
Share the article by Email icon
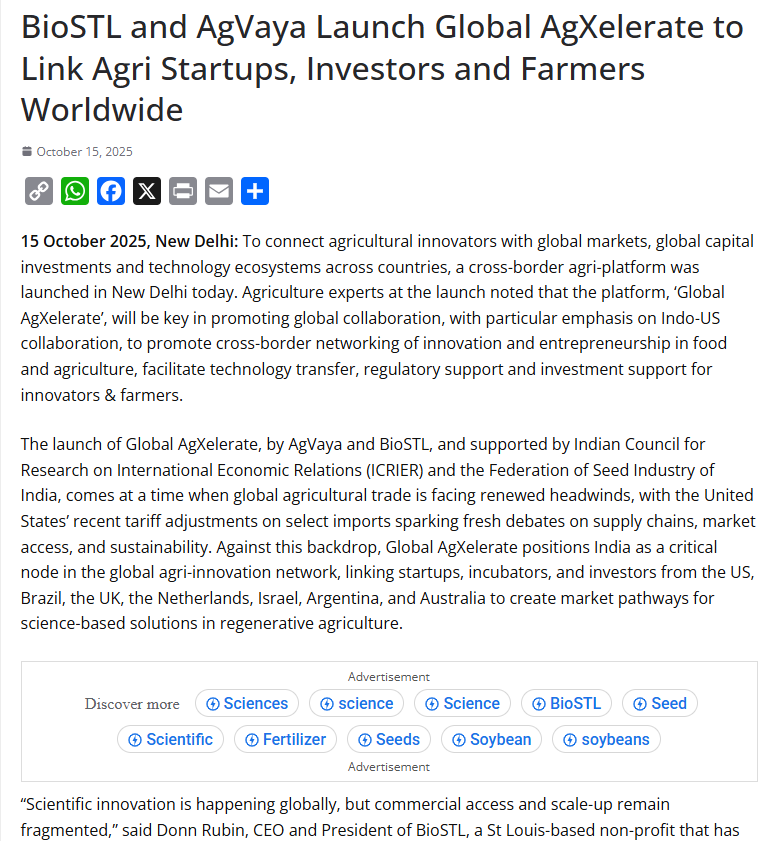(x=219, y=191)
